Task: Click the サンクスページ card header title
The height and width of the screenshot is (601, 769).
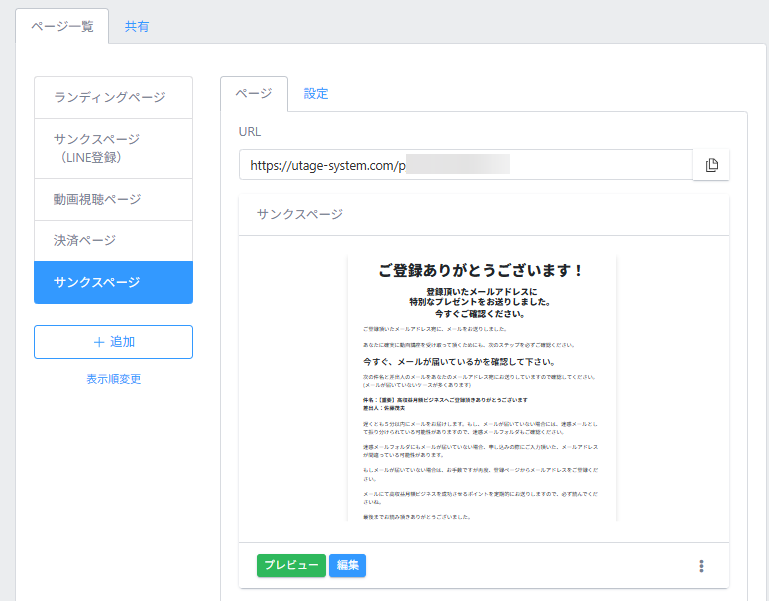Action: (300, 214)
